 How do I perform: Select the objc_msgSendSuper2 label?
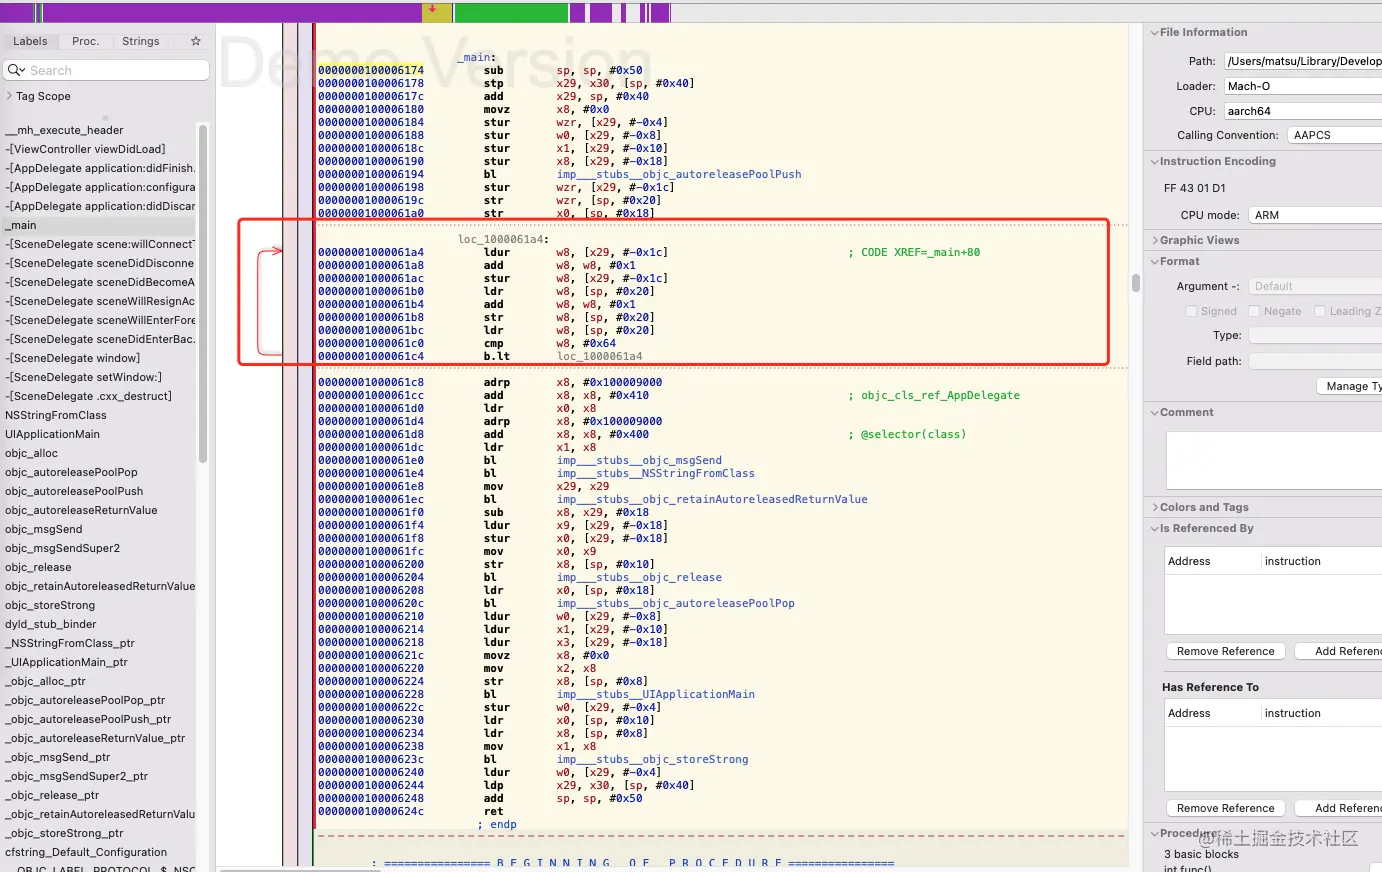(62, 548)
